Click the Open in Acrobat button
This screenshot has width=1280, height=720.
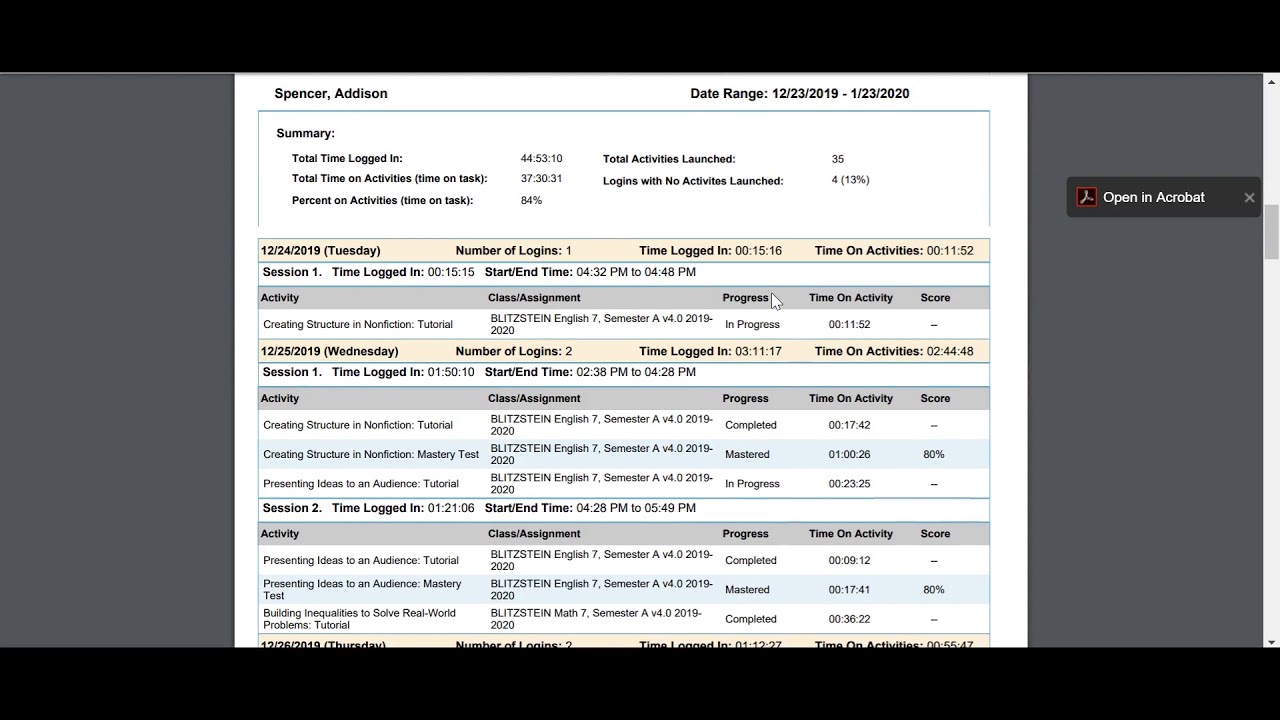(1154, 197)
